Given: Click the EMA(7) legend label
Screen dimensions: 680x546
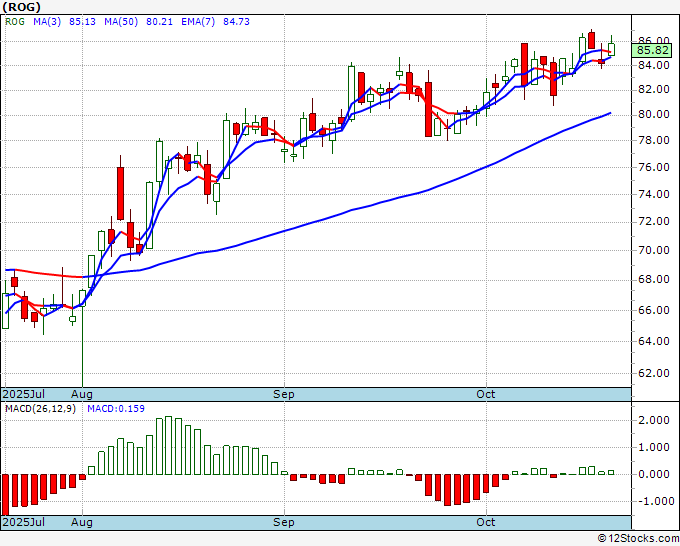Looking at the screenshot, I should coord(198,22).
